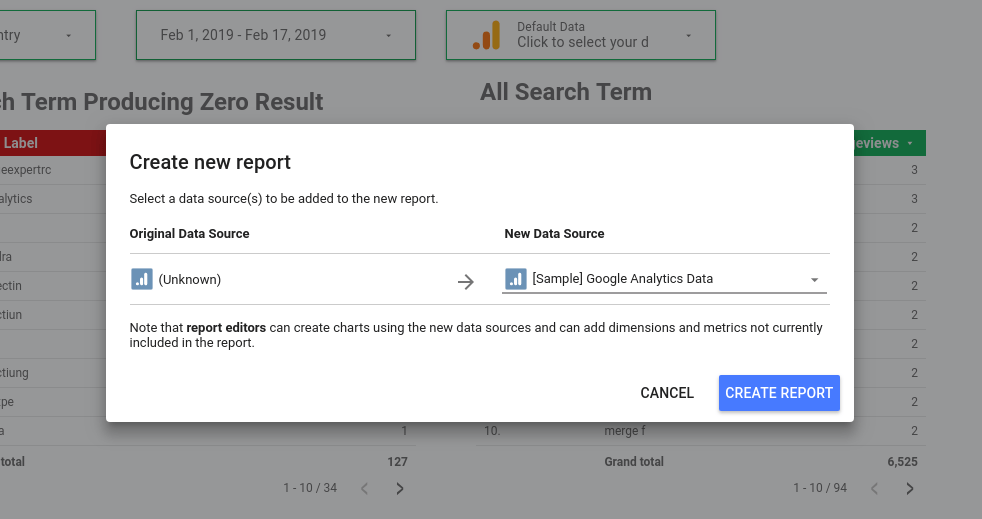Expand the Country filter dropdown arrow
Image resolution: width=982 pixels, height=519 pixels.
pyautogui.click(x=69, y=36)
